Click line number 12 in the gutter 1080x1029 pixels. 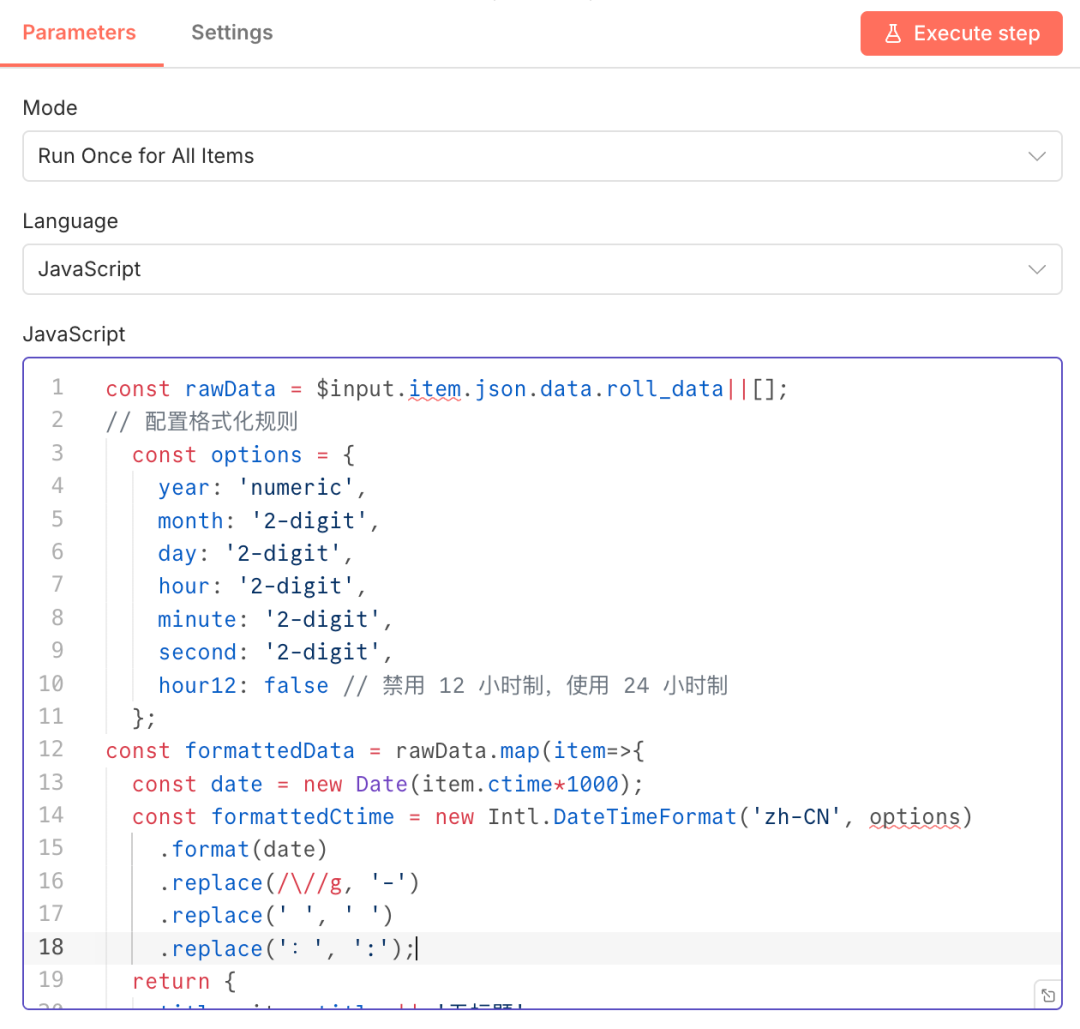pyautogui.click(x=51, y=750)
